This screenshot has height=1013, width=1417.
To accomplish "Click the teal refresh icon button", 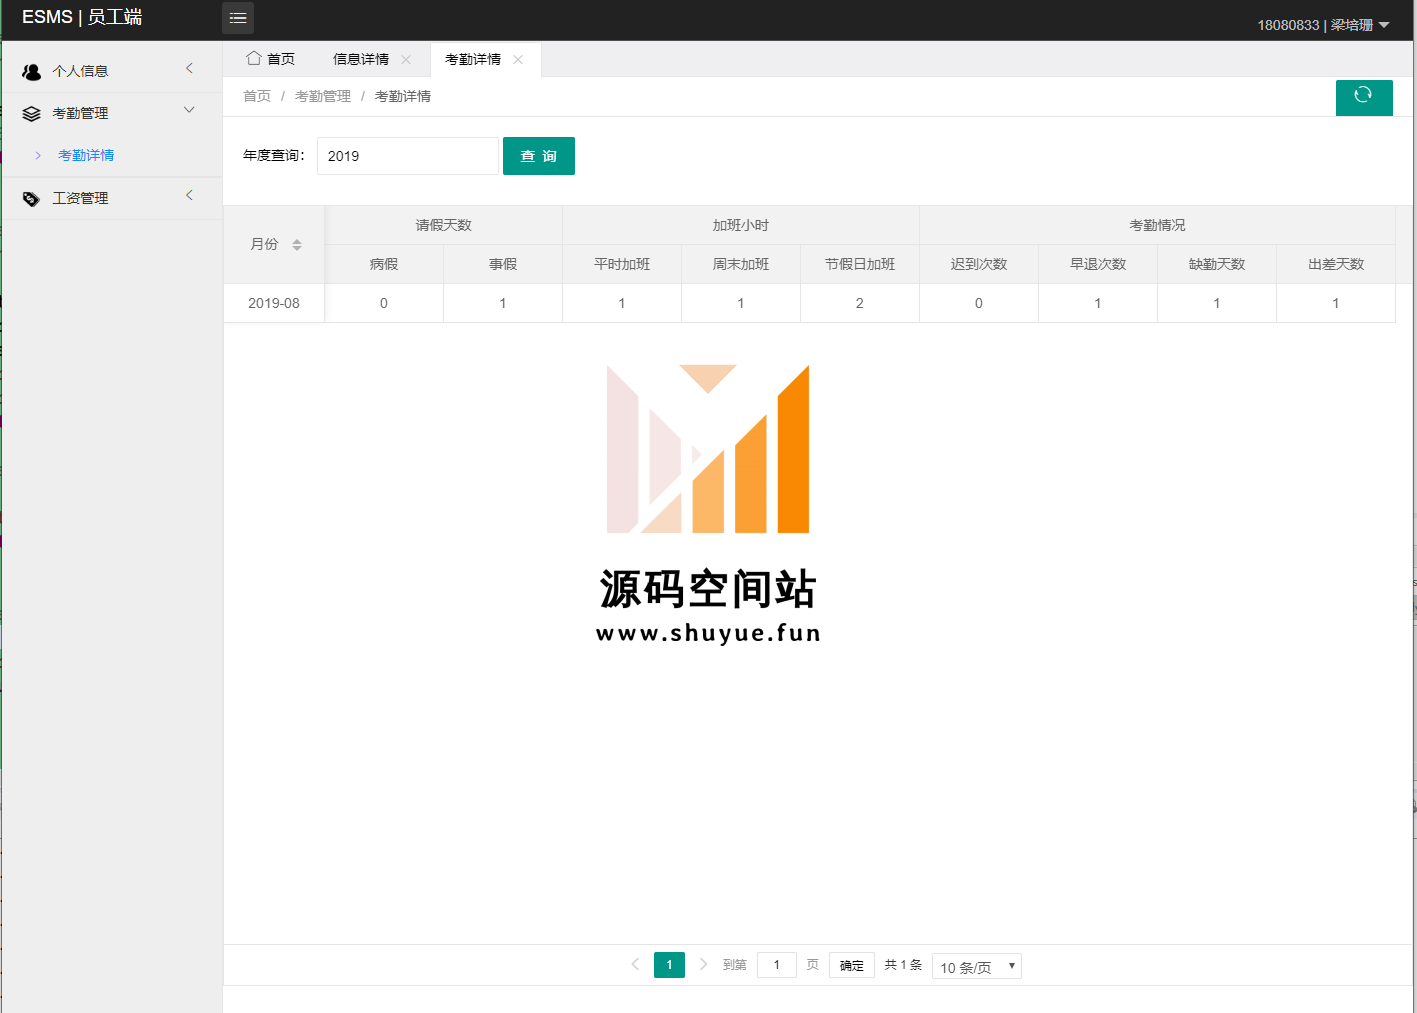I will point(1364,97).
